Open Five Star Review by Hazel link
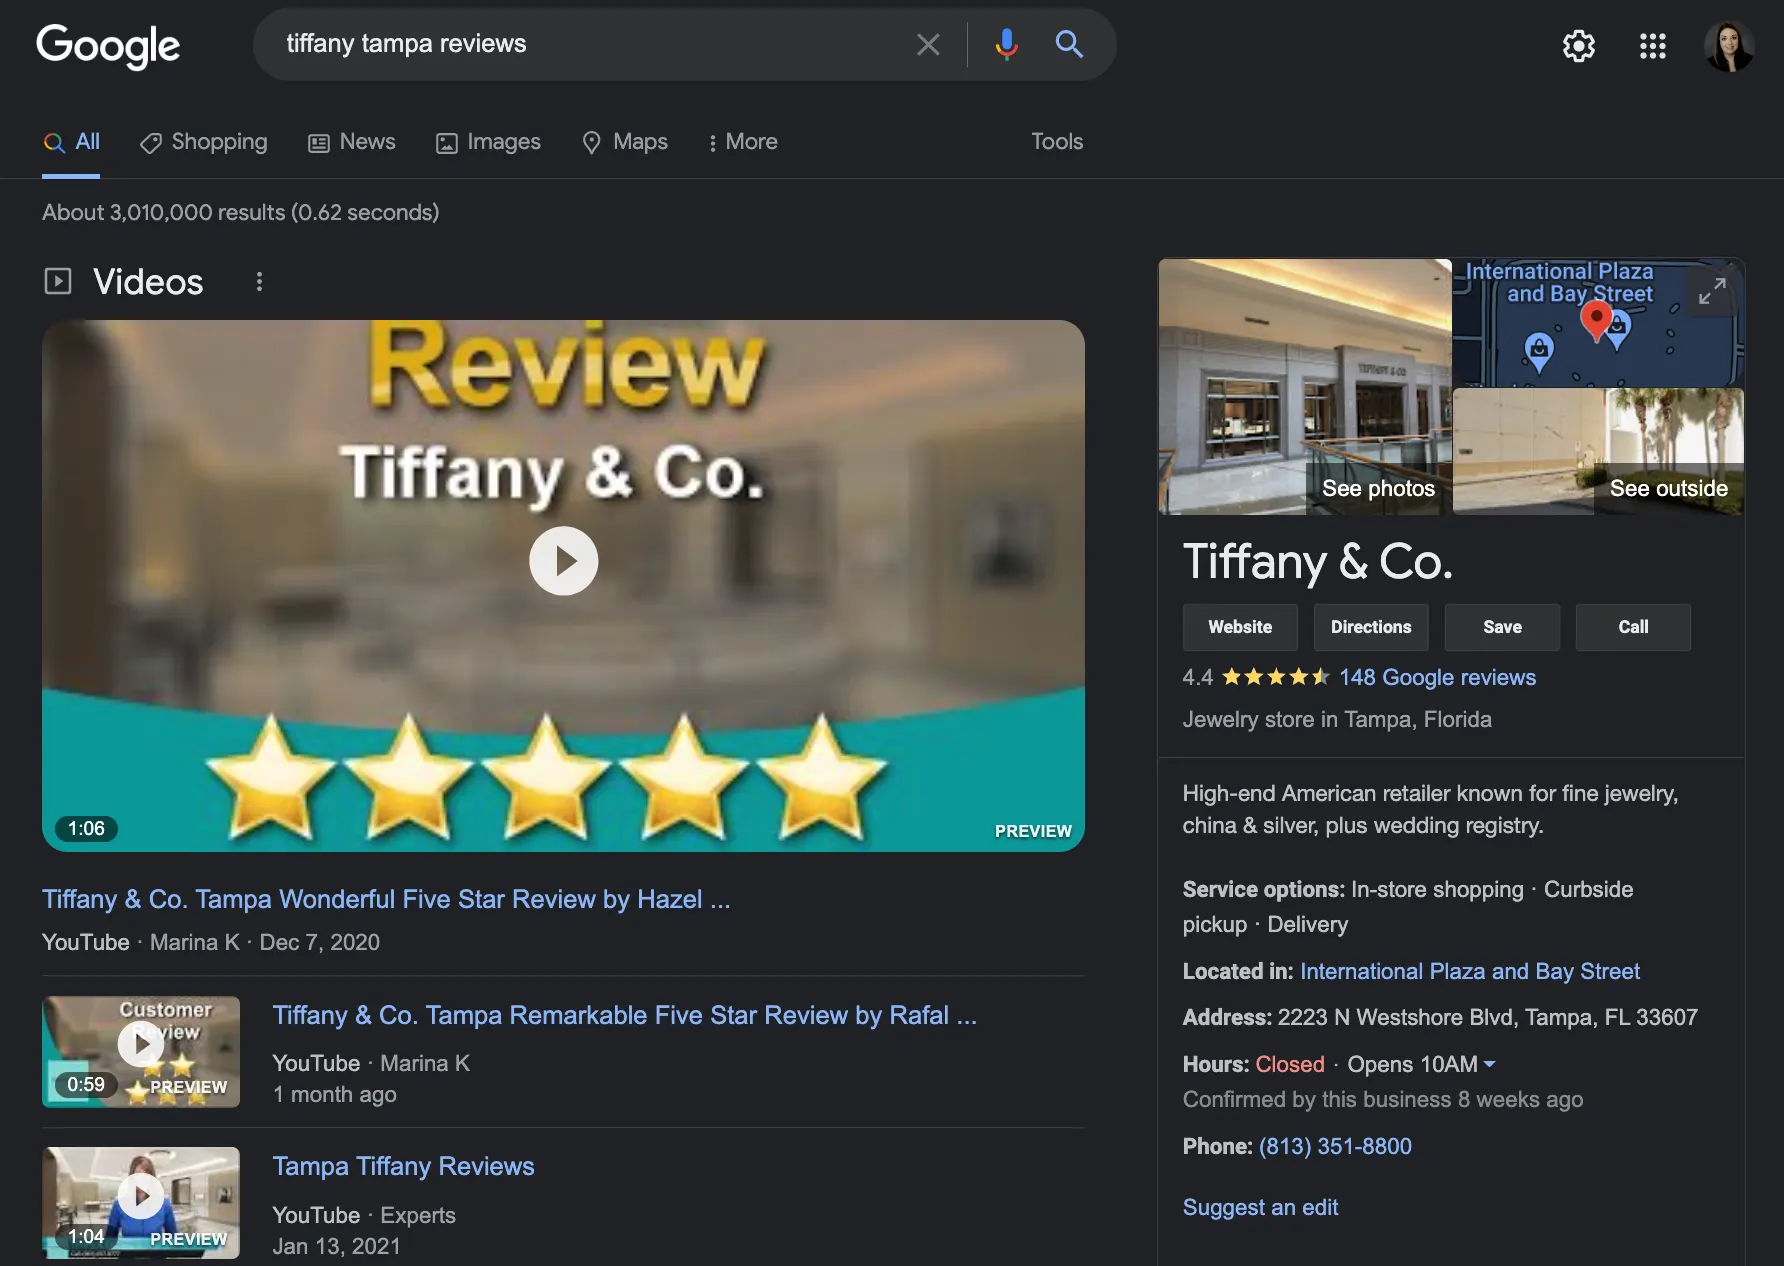 [386, 899]
